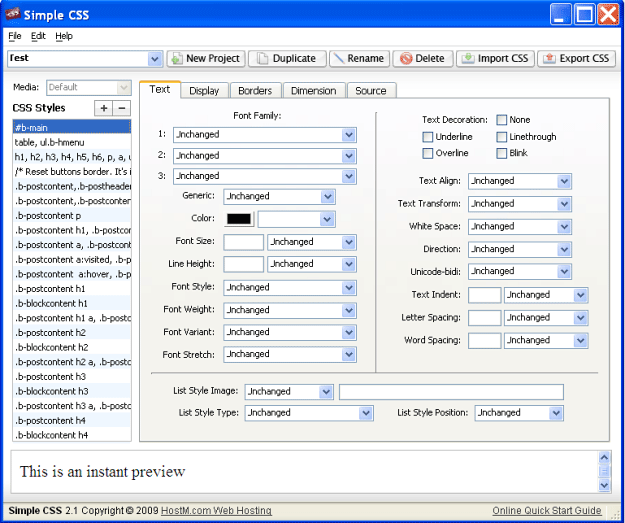Open HostM.com Web Hosting link
This screenshot has height=523, width=625.
pos(216,511)
